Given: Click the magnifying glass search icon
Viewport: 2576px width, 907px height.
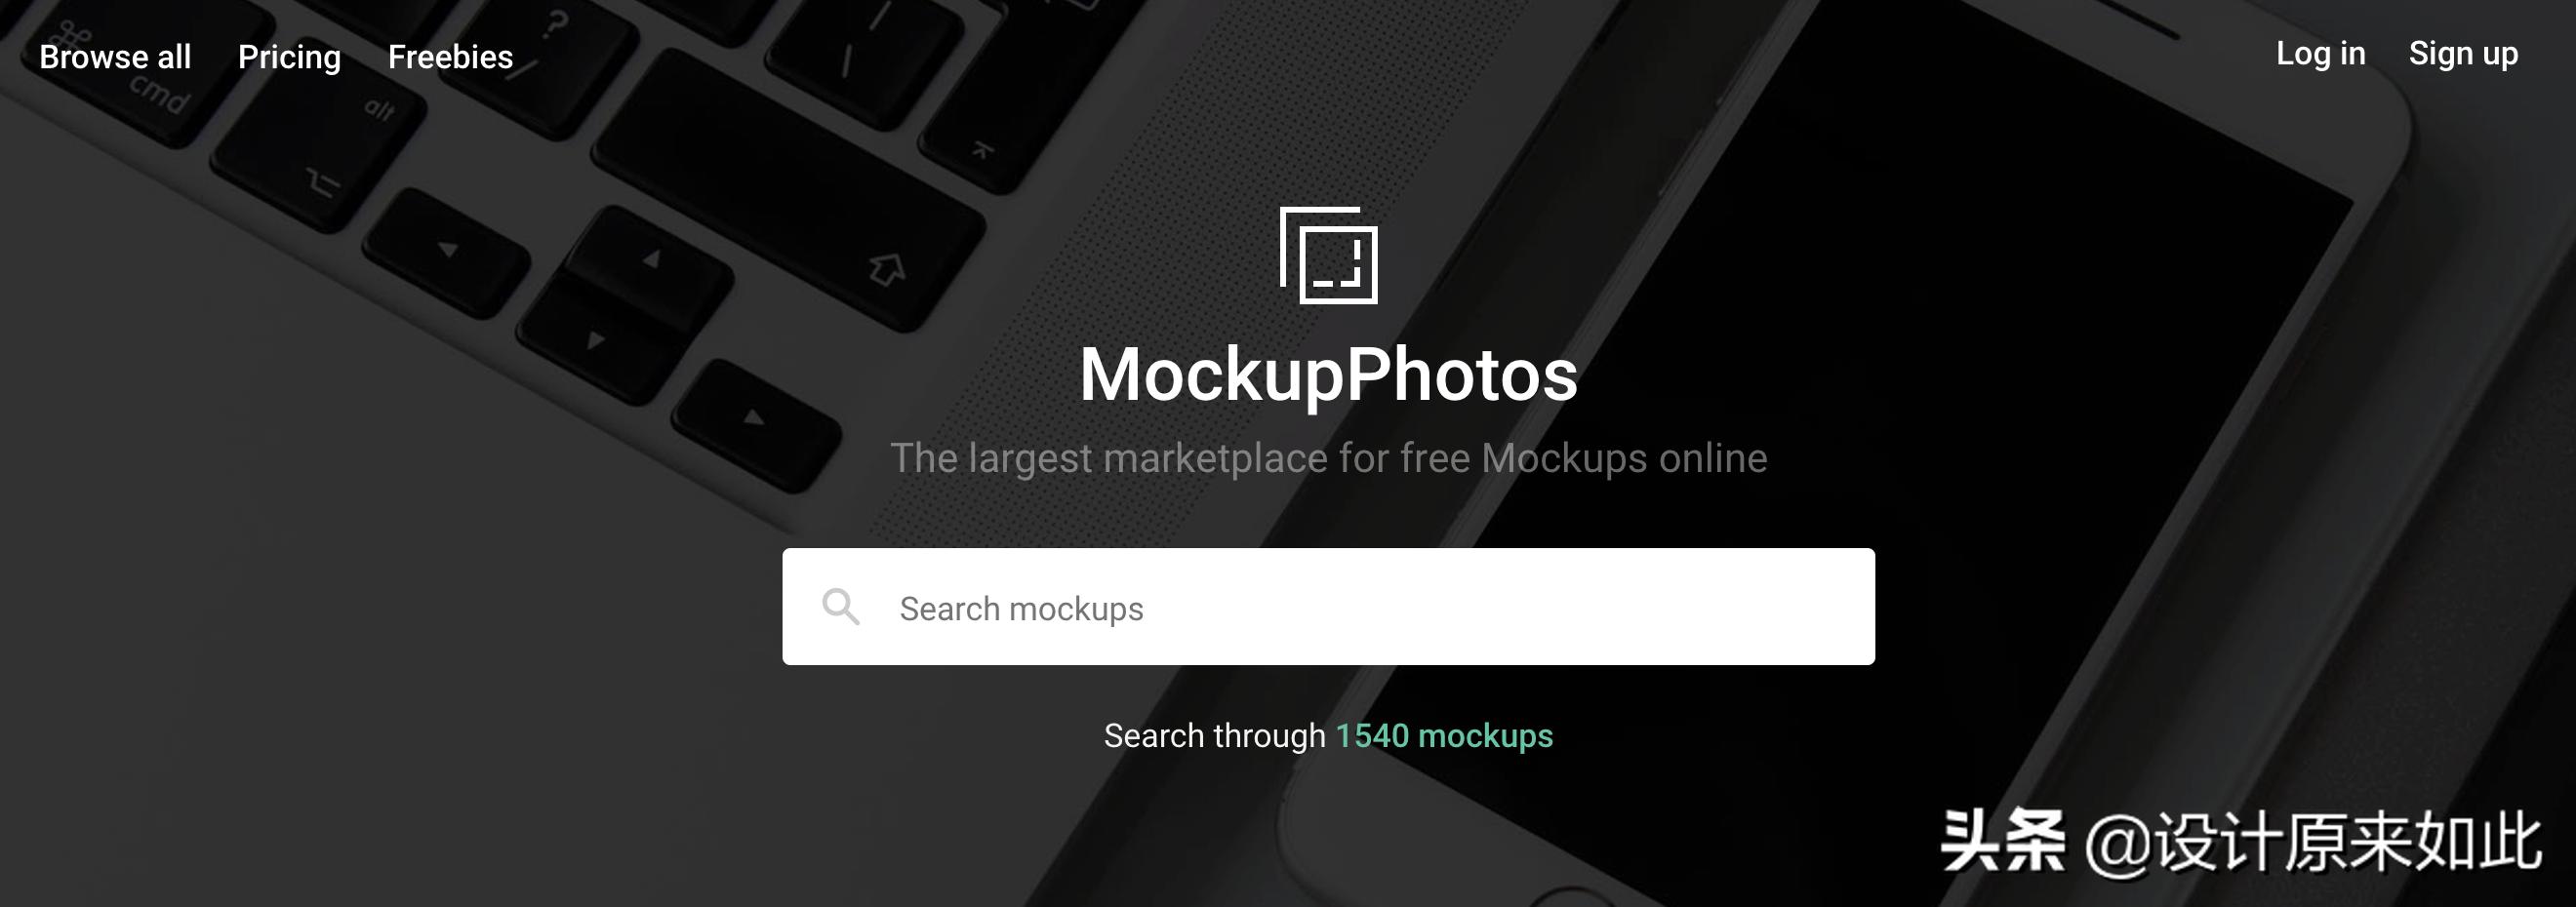Looking at the screenshot, I should [x=840, y=606].
